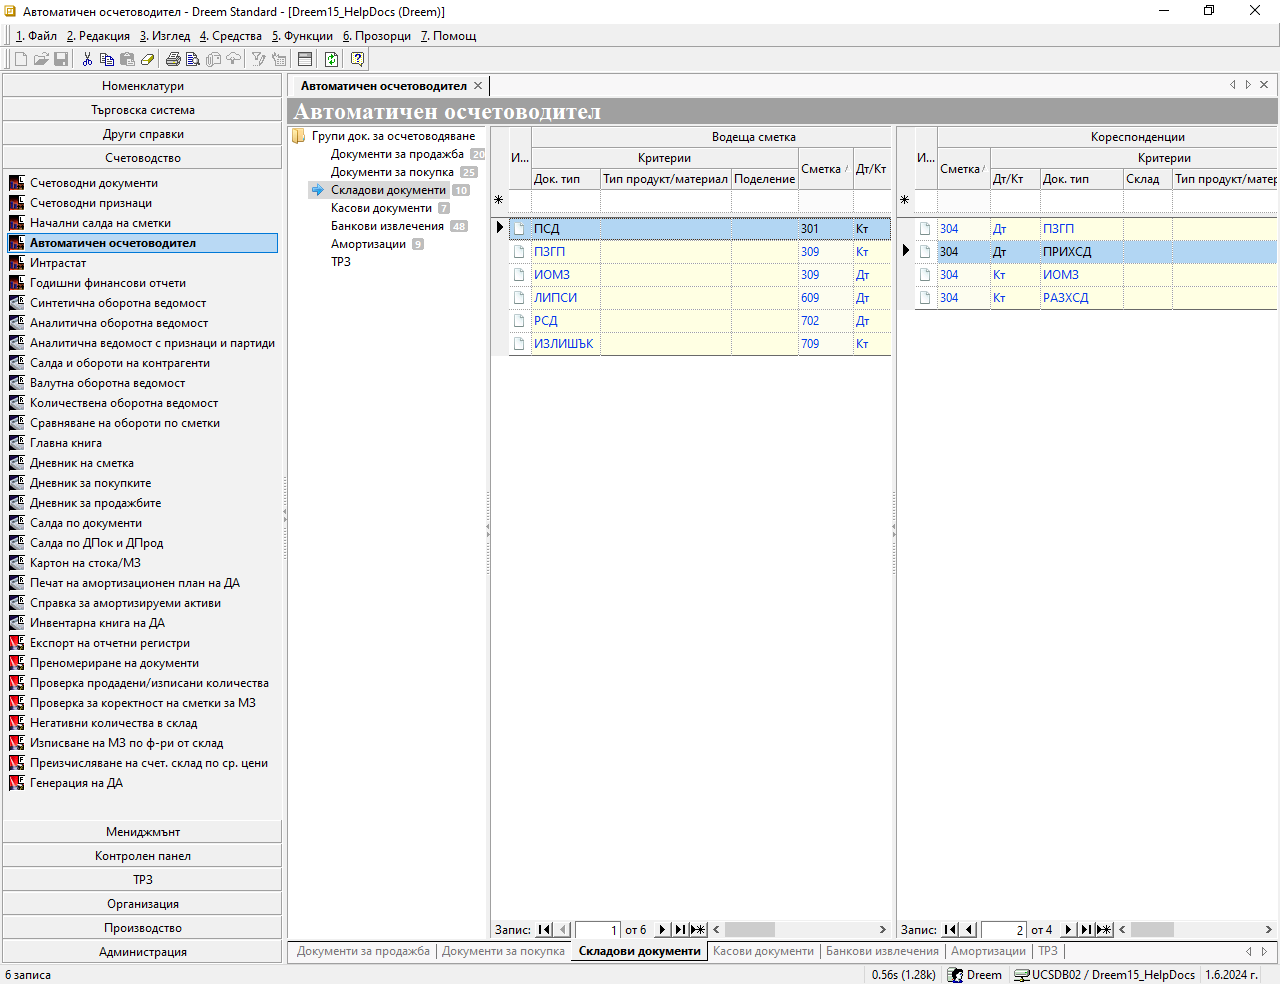Viewport: 1280px width, 984px height.
Task: Click the Print toolbar icon
Action: tap(173, 59)
